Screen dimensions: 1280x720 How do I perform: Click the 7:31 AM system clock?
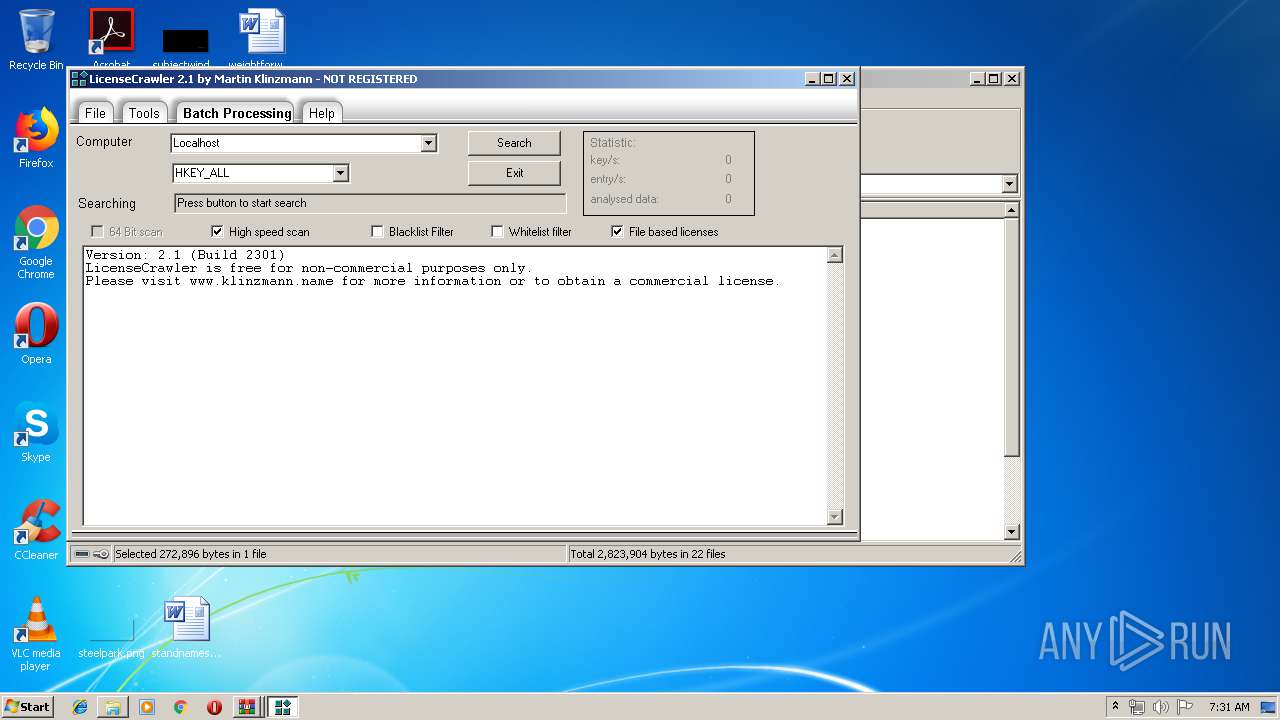(x=1229, y=707)
